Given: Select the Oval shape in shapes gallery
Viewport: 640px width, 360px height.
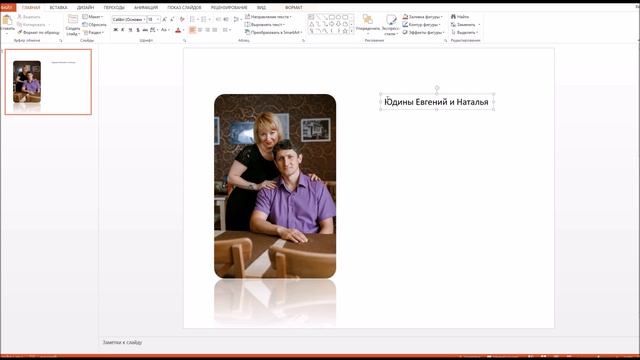Looking at the screenshot, I should [338, 17].
